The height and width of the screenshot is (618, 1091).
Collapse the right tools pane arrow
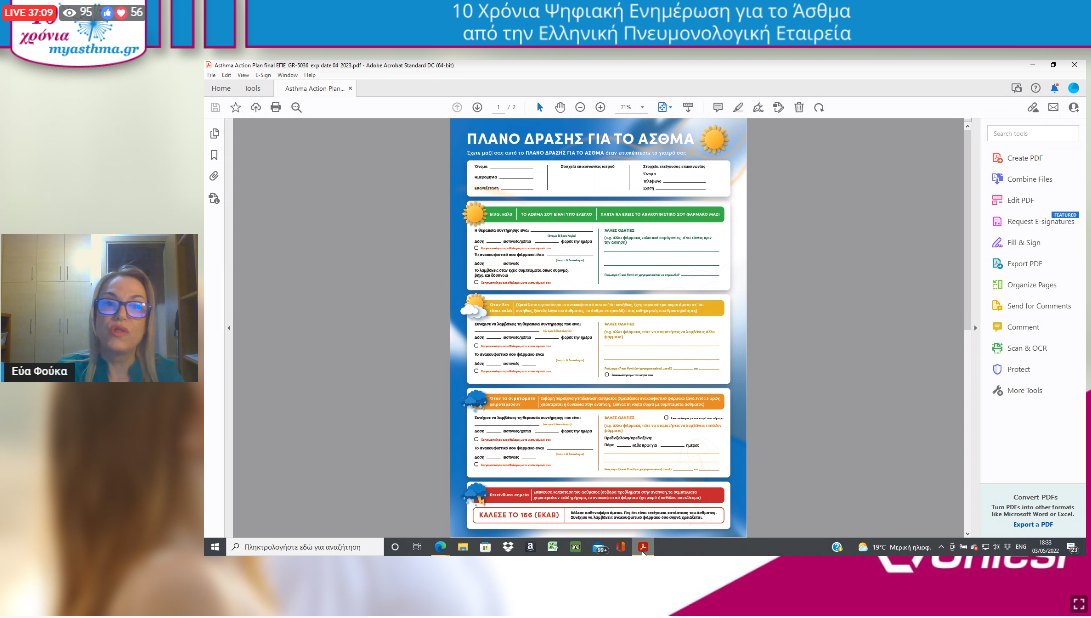pos(975,328)
